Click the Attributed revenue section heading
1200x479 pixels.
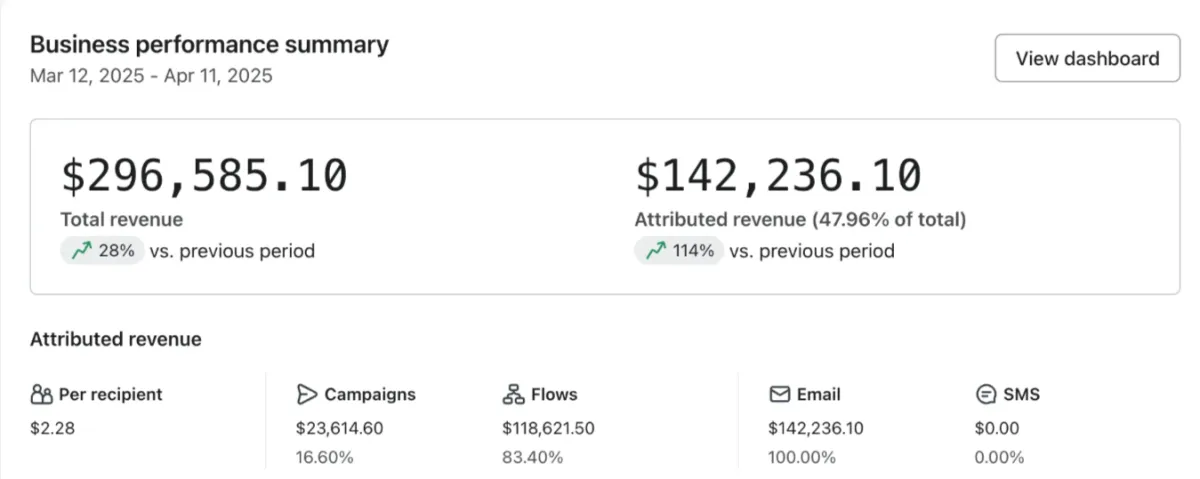tap(116, 339)
